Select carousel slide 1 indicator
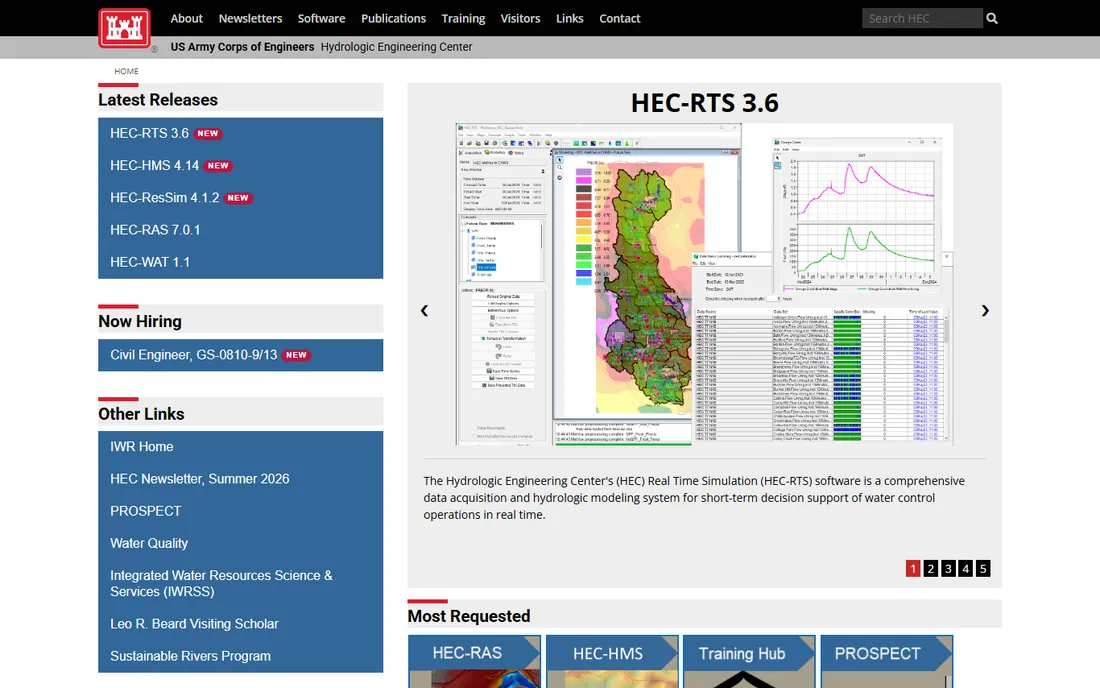Viewport: 1100px width, 688px height. (x=913, y=569)
